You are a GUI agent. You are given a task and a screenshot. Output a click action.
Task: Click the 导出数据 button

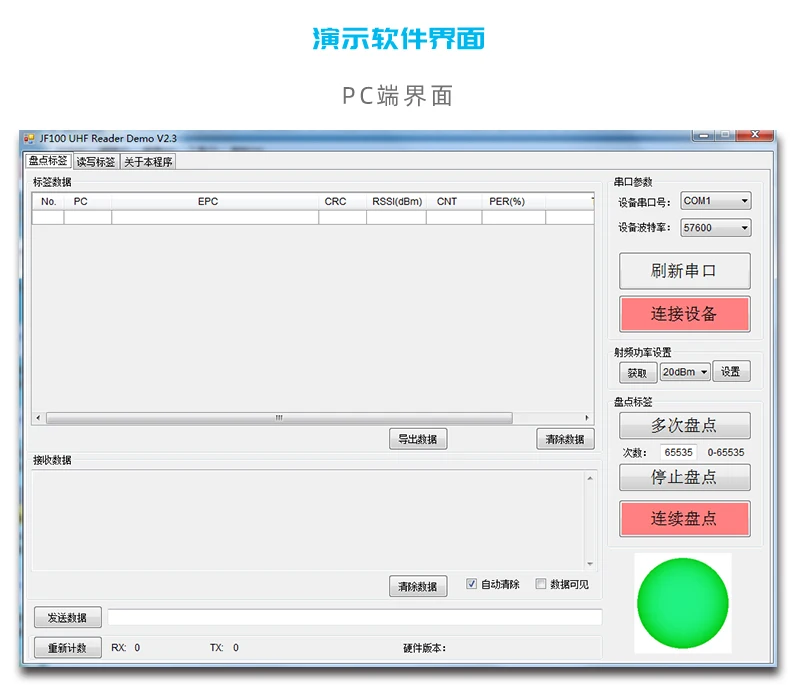tap(418, 439)
